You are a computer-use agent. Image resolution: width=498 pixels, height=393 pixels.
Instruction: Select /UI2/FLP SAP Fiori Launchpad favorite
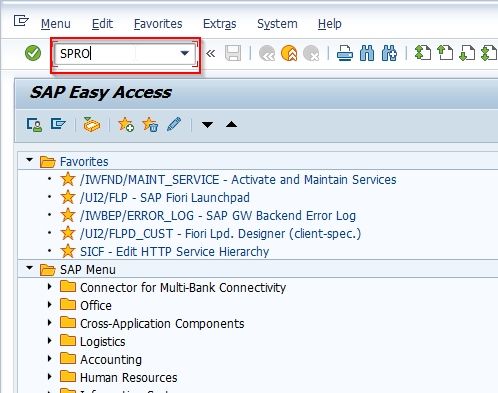(165, 198)
